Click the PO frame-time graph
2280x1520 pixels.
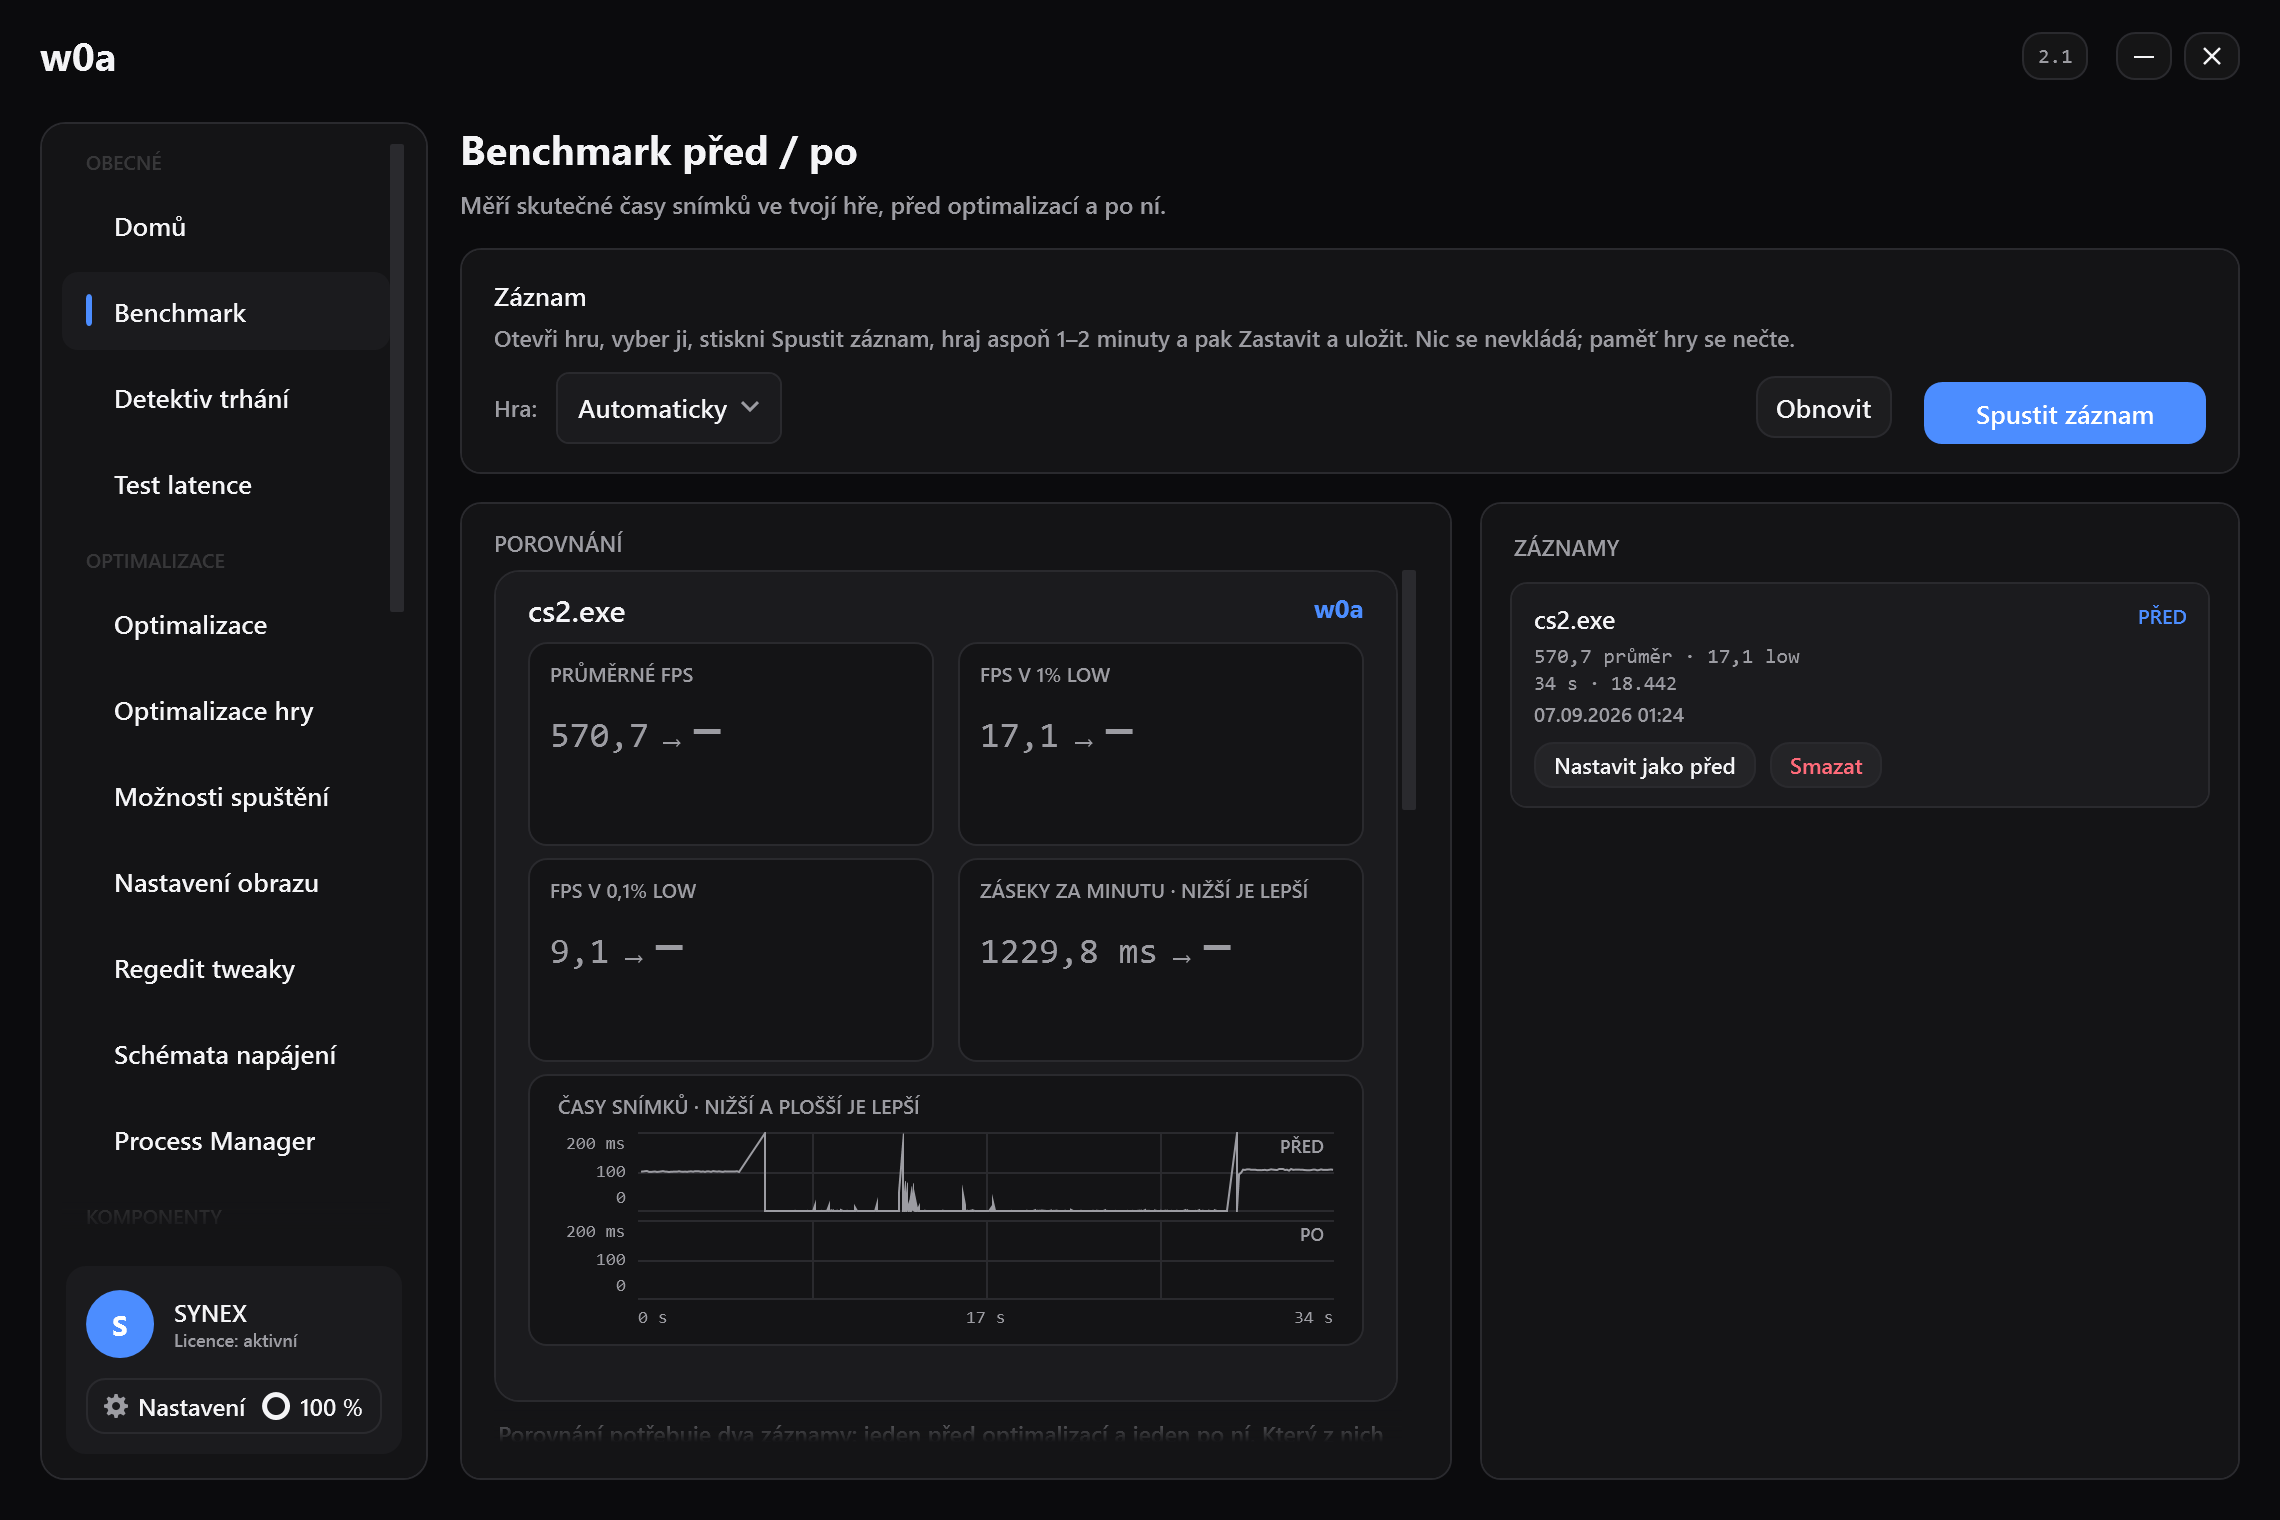tap(986, 1260)
